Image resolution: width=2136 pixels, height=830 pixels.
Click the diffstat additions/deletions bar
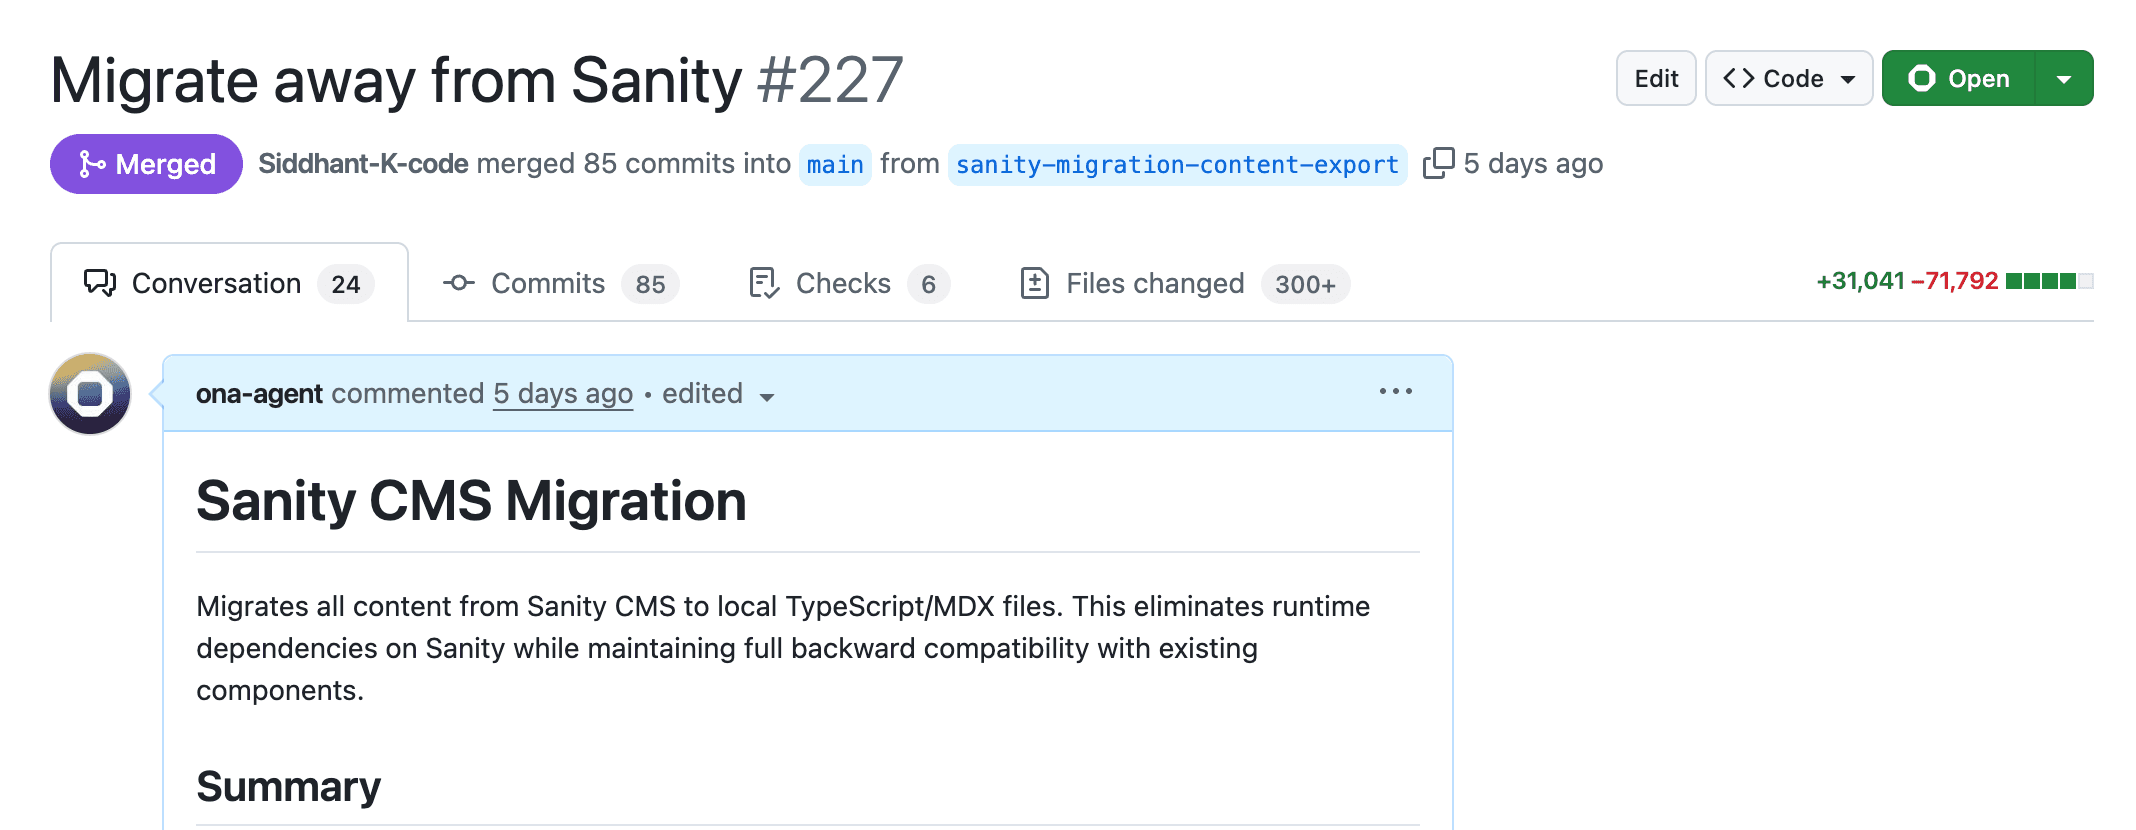point(2049,281)
